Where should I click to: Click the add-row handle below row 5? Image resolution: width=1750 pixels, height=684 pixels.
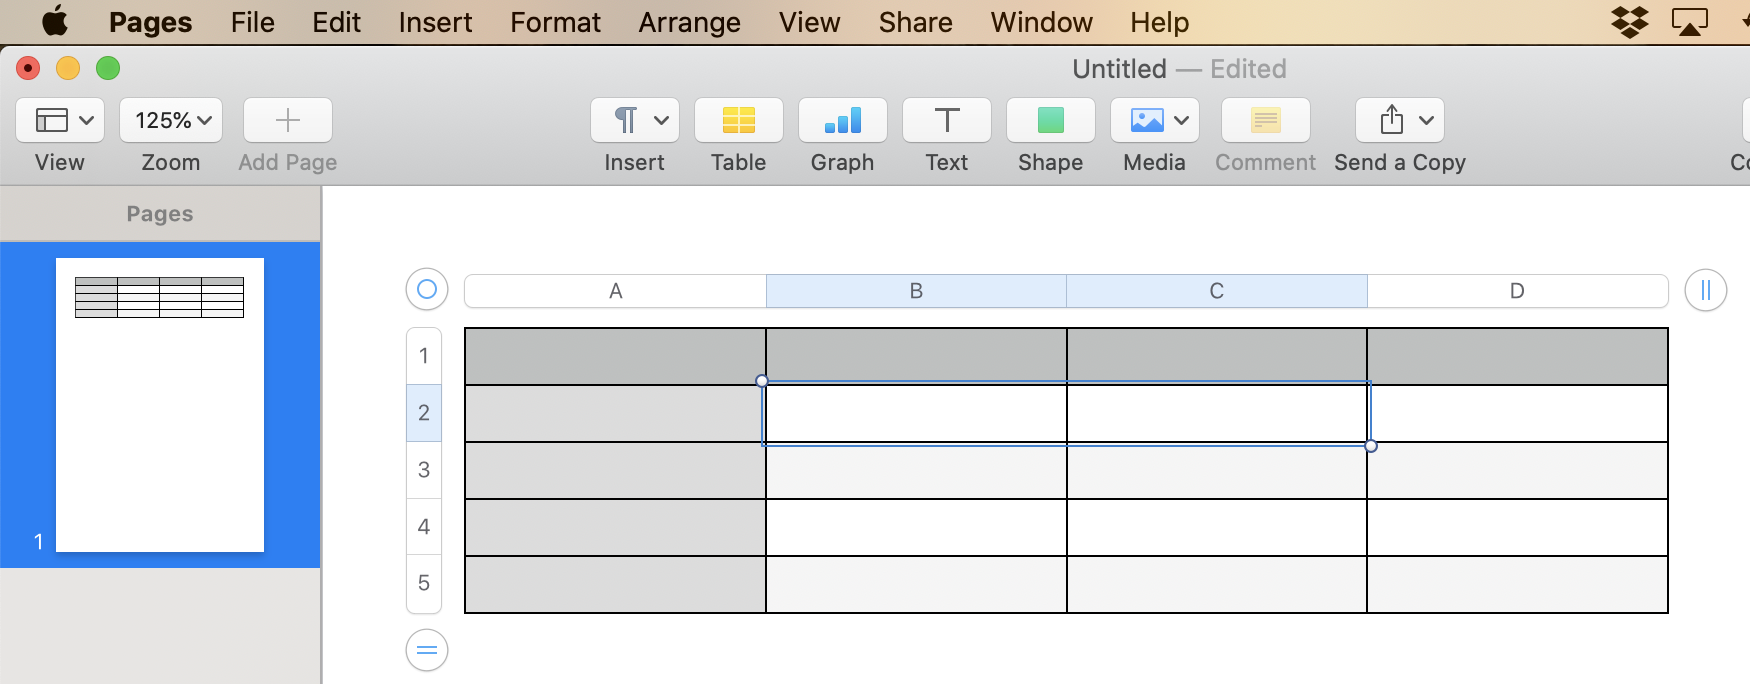click(427, 651)
